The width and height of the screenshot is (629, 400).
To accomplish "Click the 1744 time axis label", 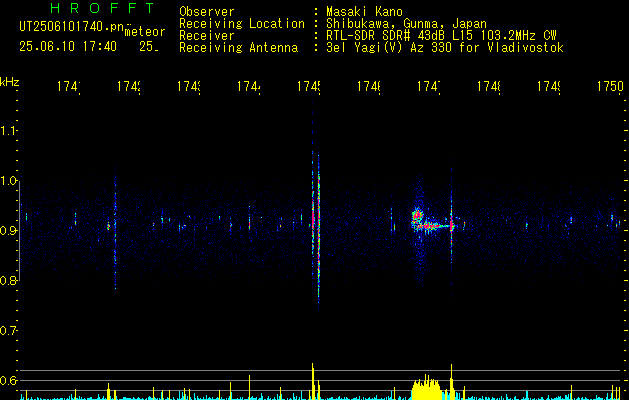I will coord(249,86).
